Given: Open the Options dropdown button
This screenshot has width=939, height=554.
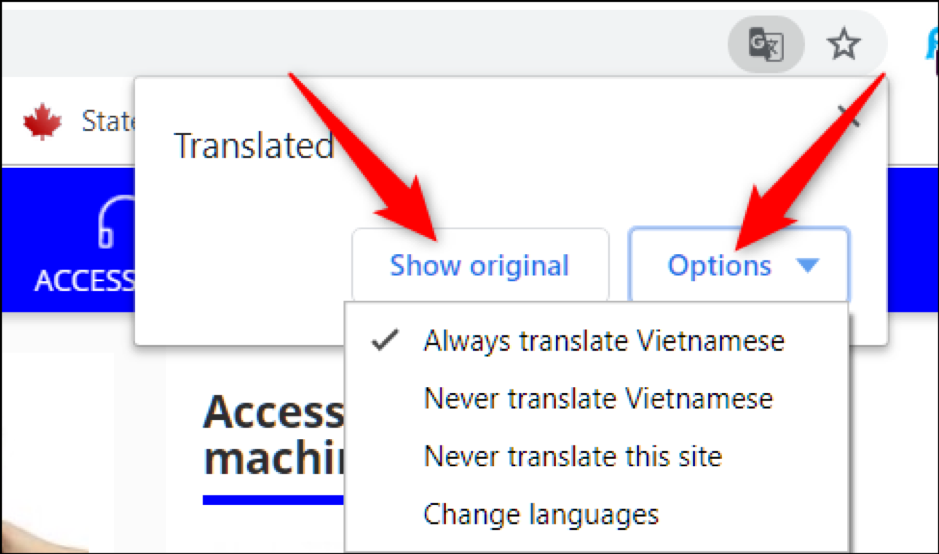Looking at the screenshot, I should [x=739, y=265].
